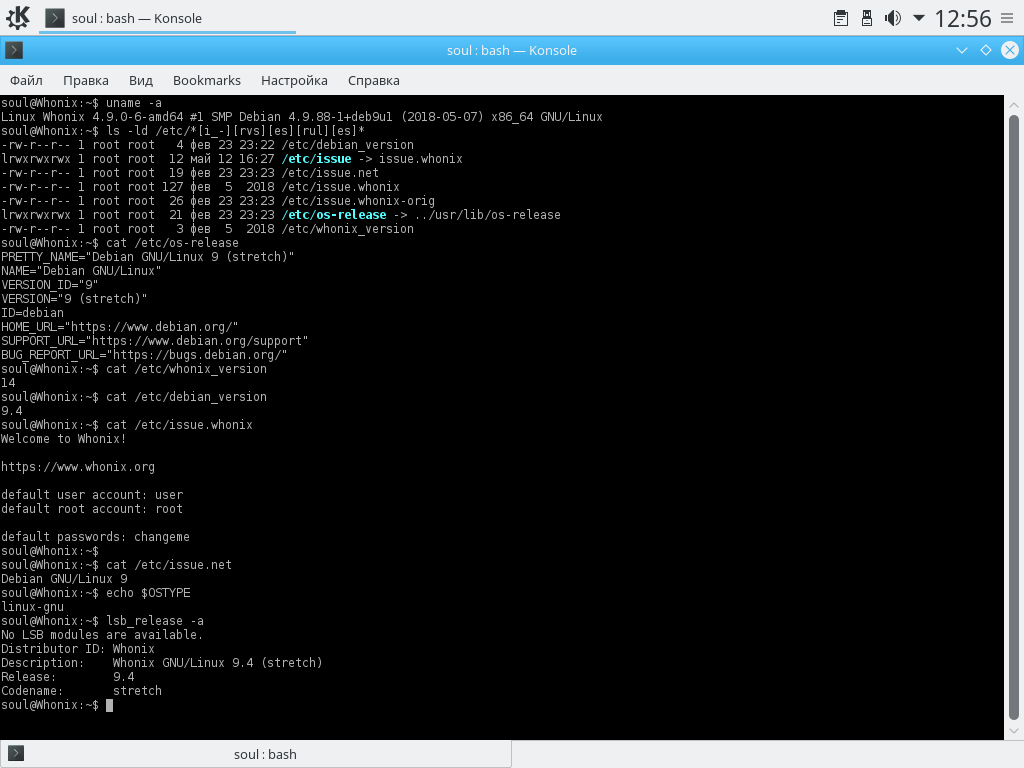Open the Правка menu

86,80
